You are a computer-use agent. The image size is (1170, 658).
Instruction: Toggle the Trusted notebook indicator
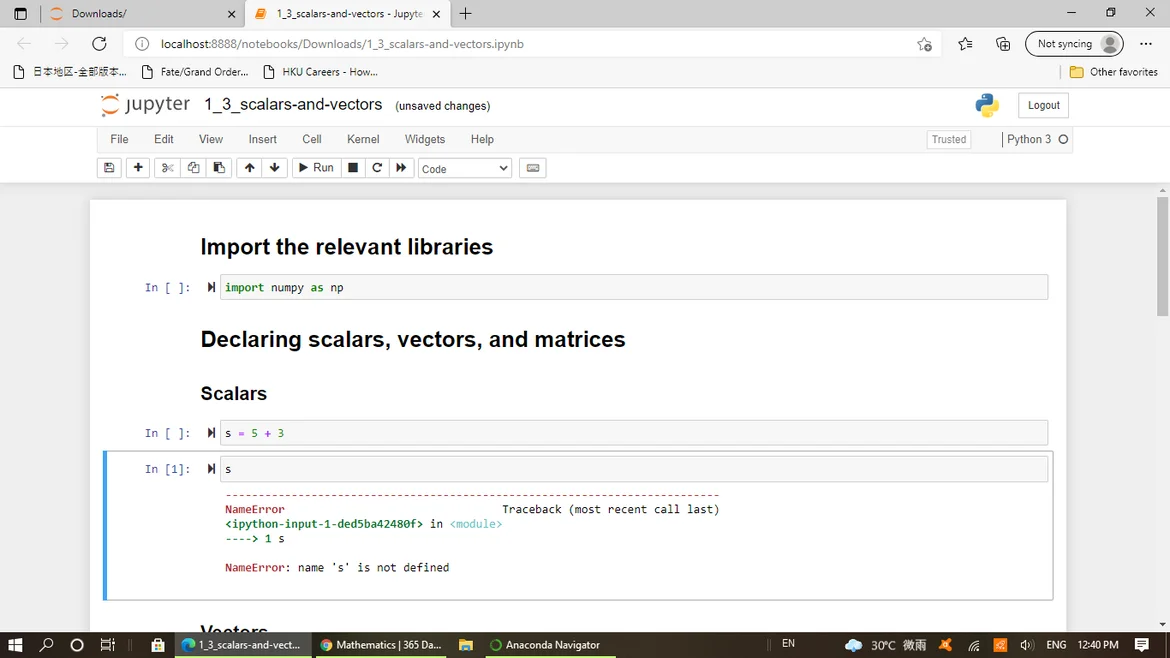pos(948,140)
